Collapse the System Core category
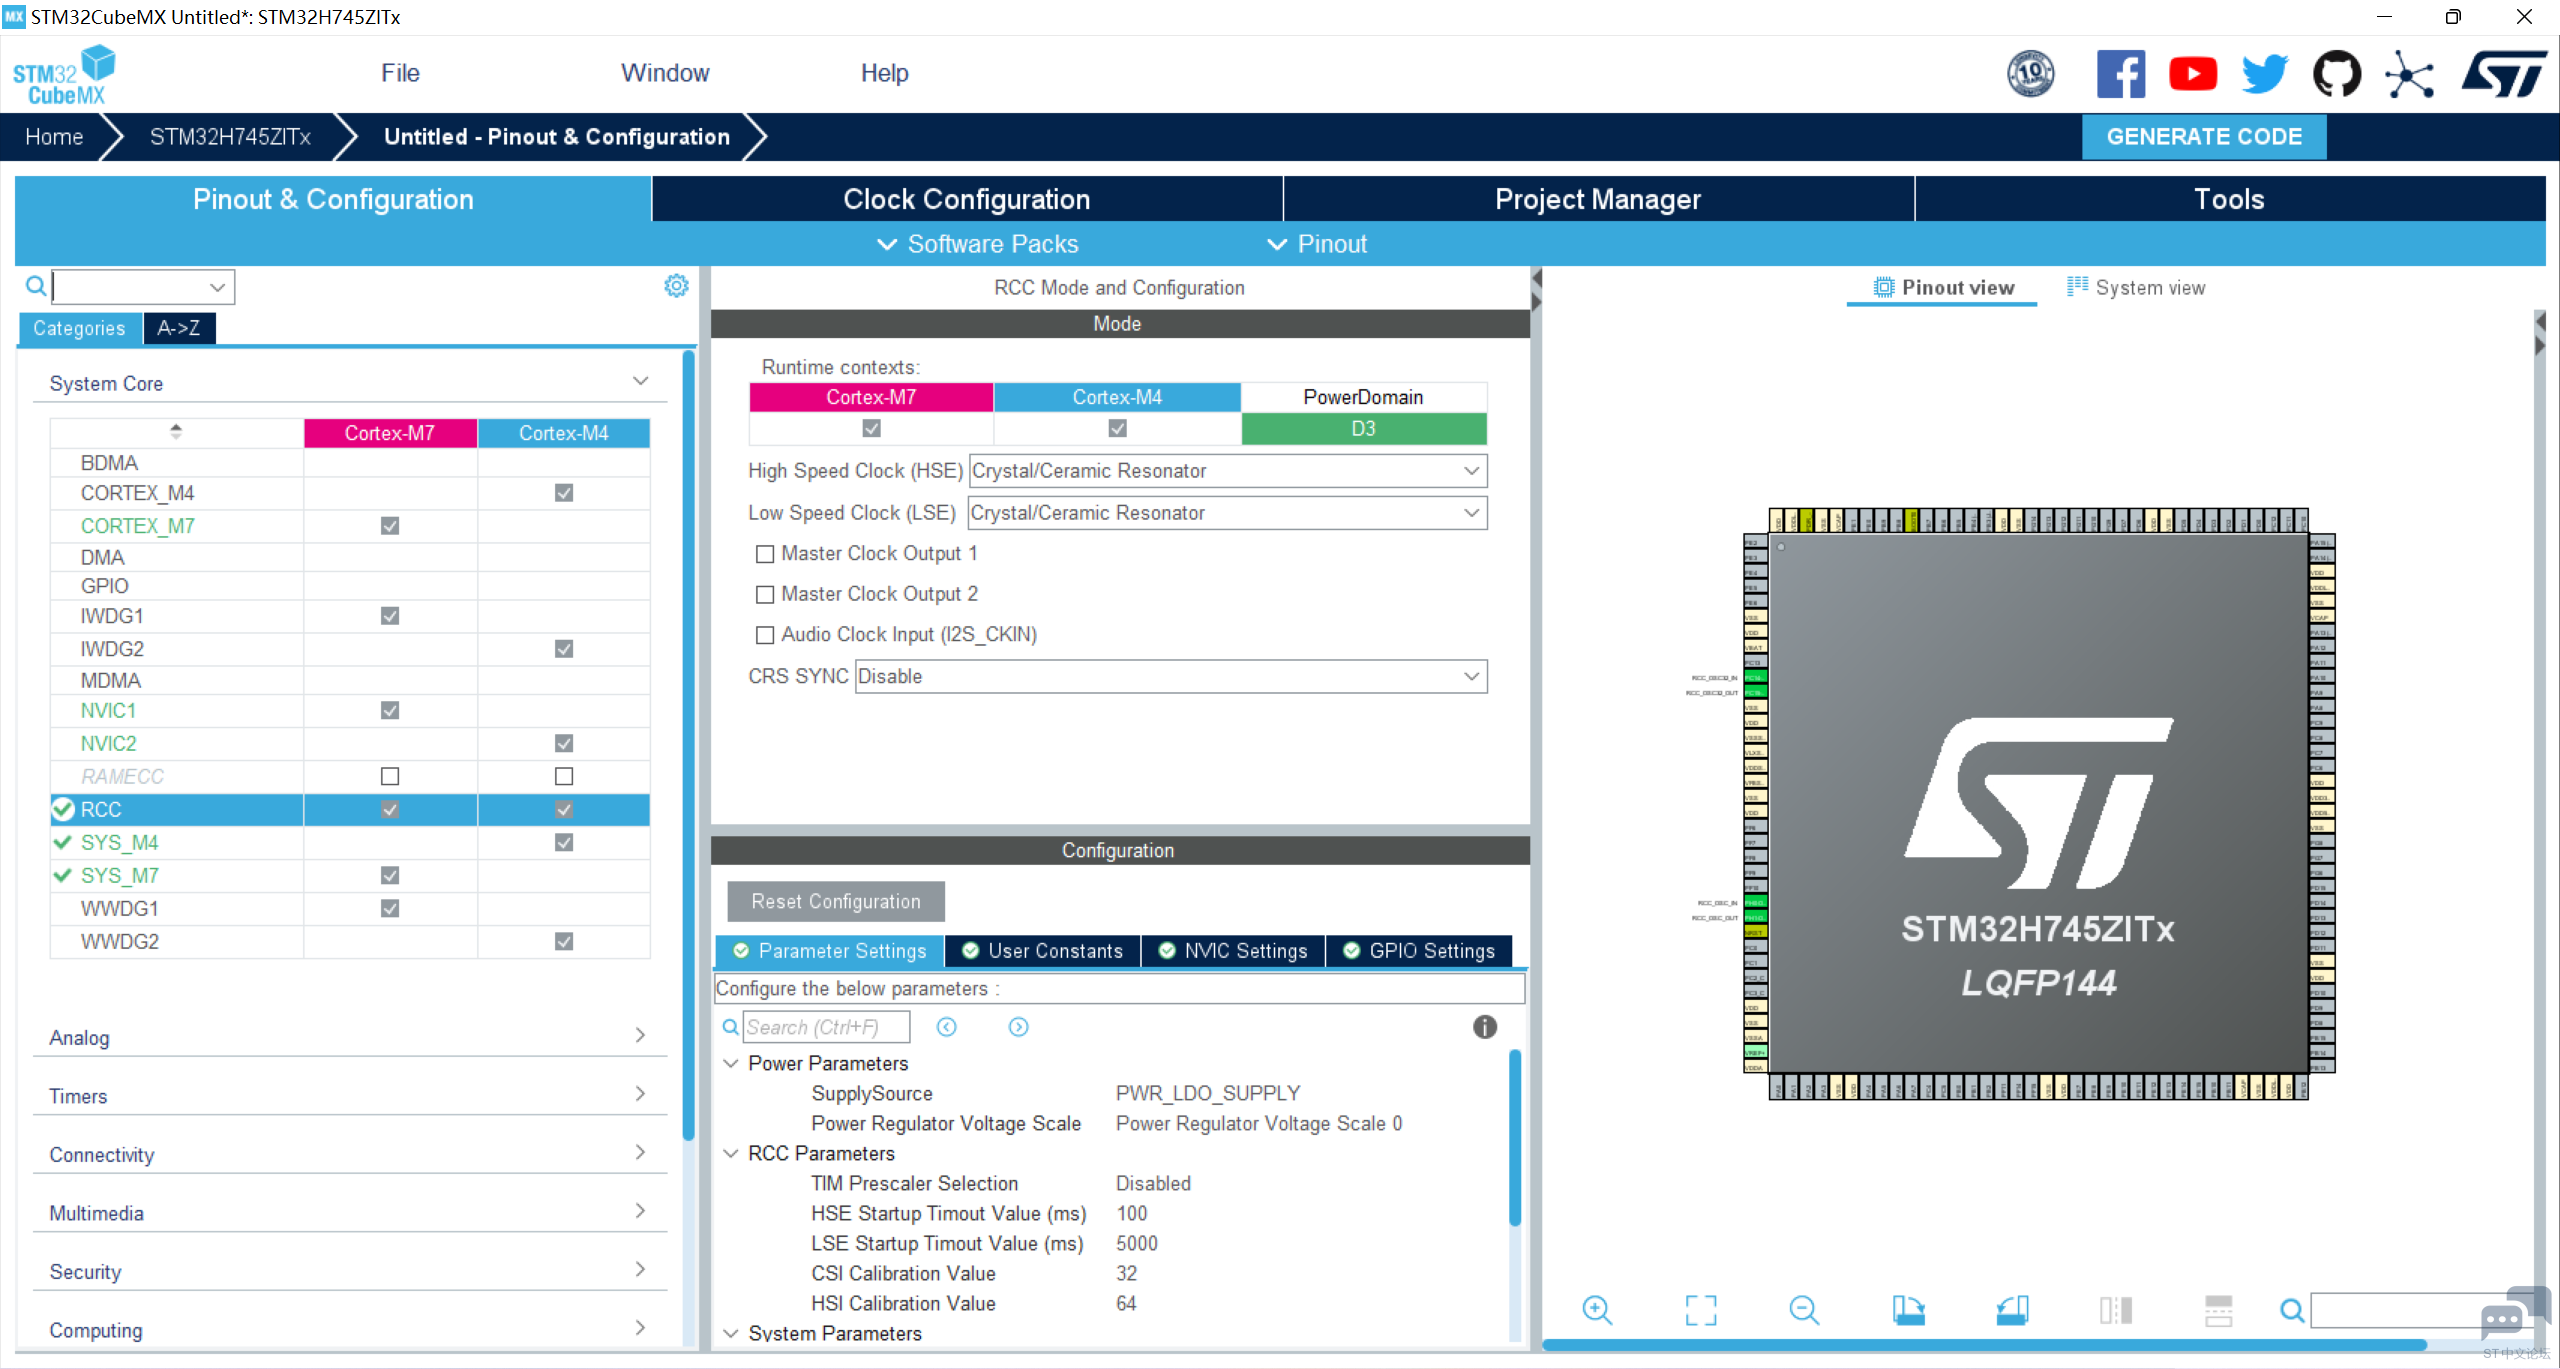The width and height of the screenshot is (2560, 1369). [641, 382]
